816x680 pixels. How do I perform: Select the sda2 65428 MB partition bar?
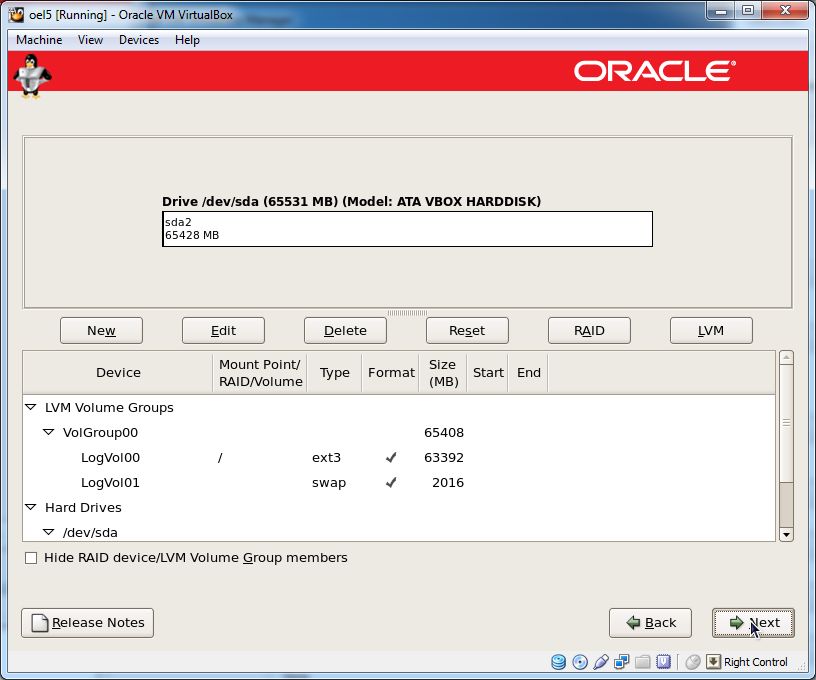[407, 229]
